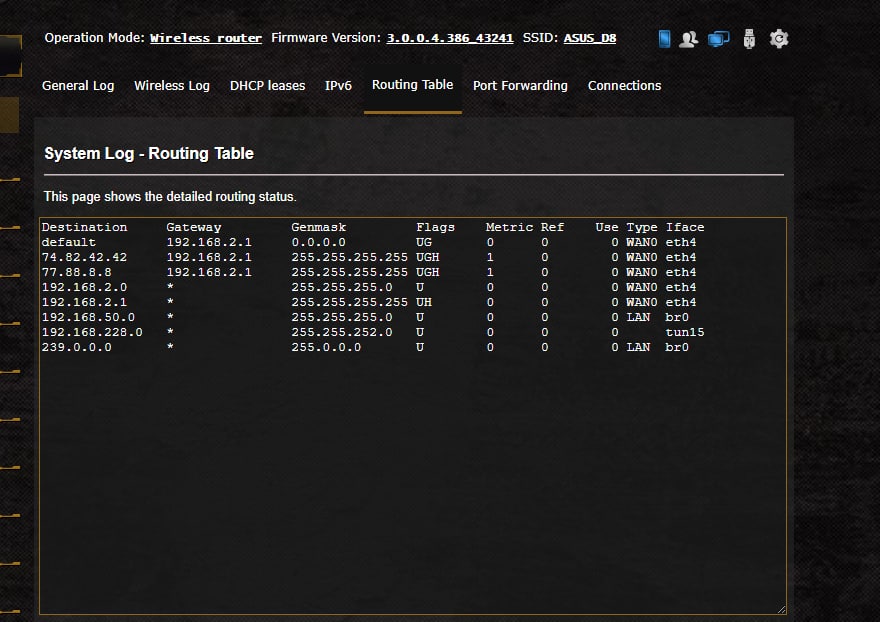
Task: Click the Metric column header
Action: (509, 227)
